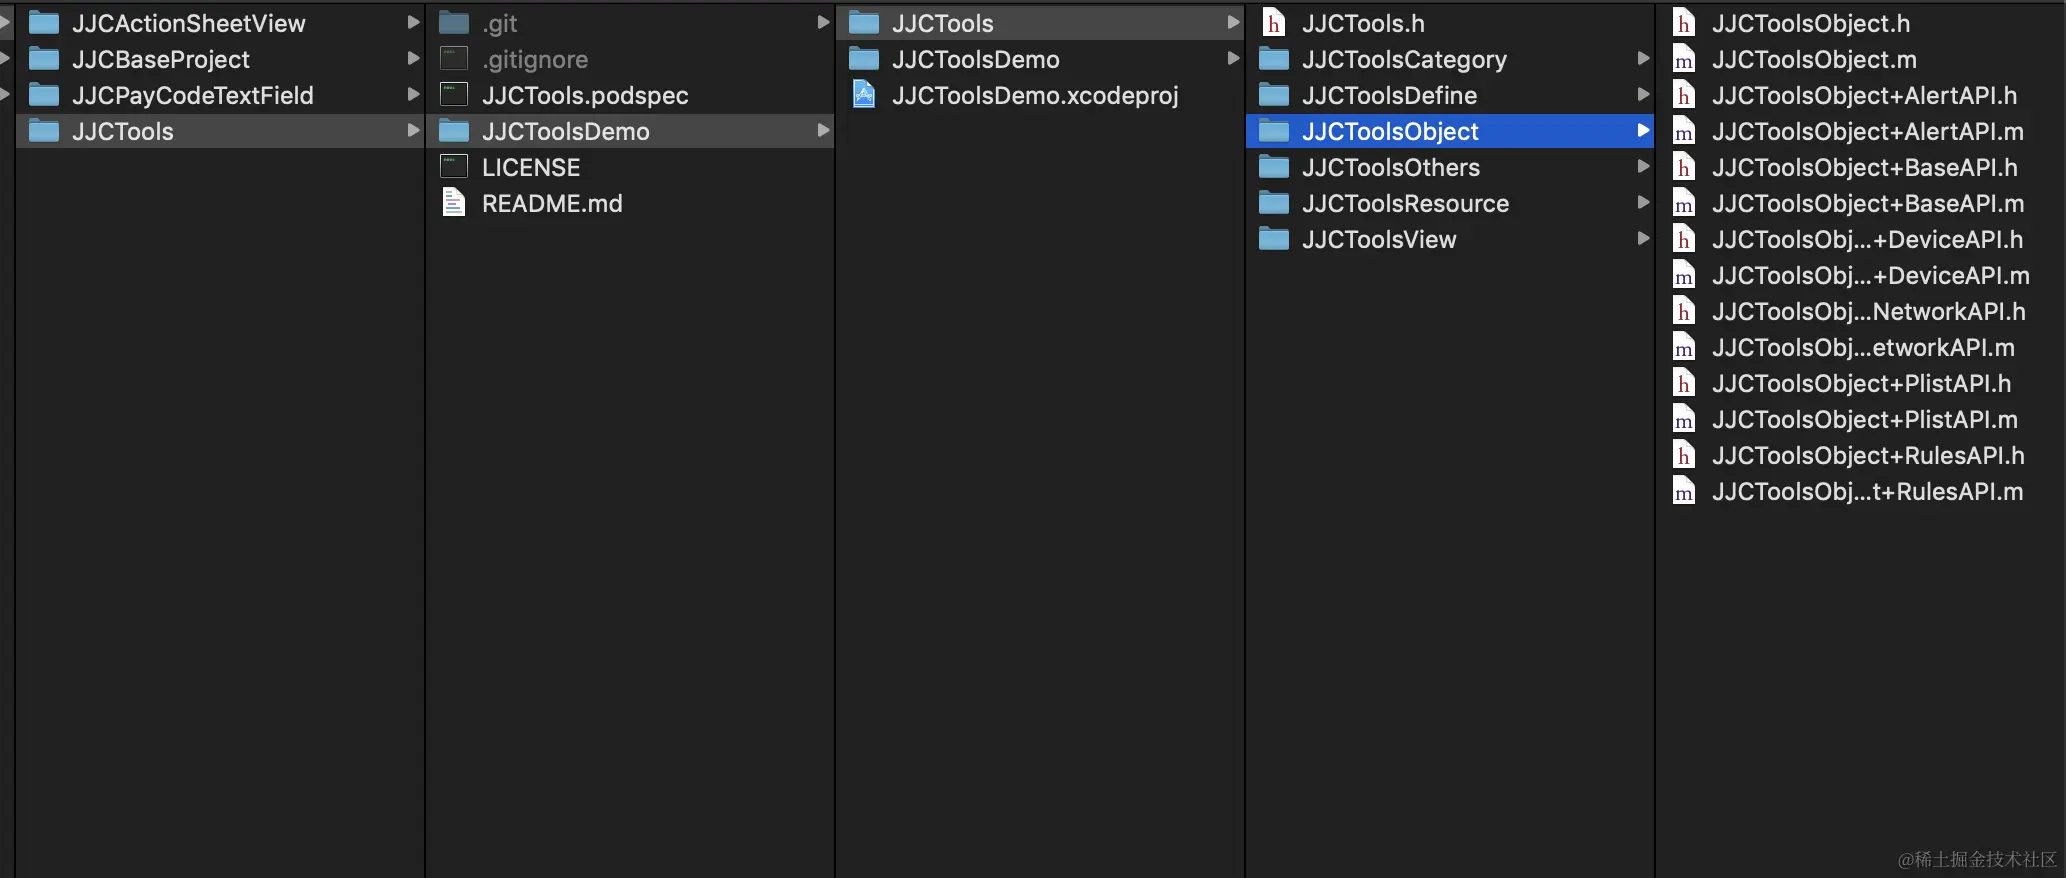Click the JJCTools.podspec file icon
Screen dimensions: 2066x878
point(454,95)
